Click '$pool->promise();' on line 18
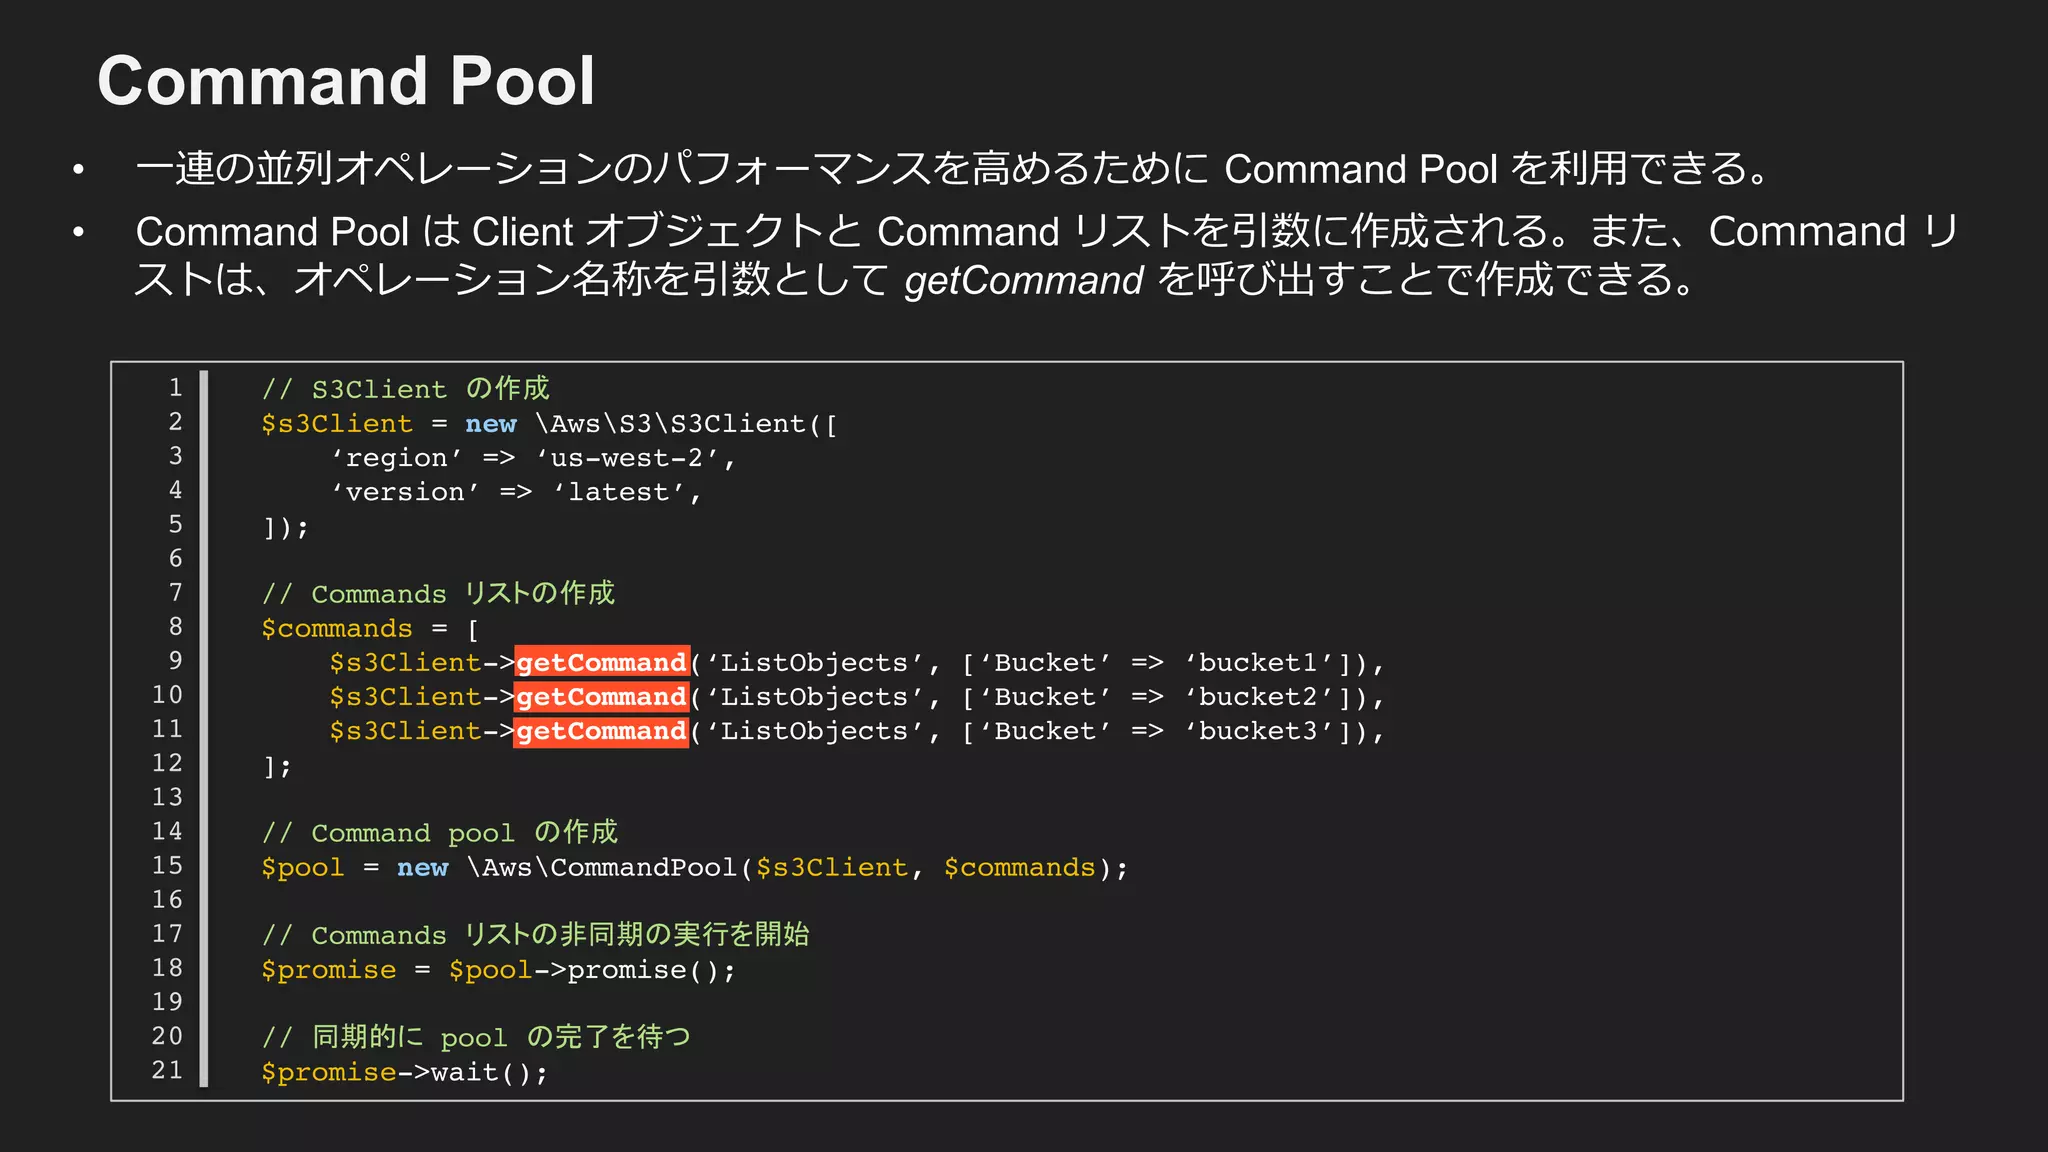 click(592, 970)
